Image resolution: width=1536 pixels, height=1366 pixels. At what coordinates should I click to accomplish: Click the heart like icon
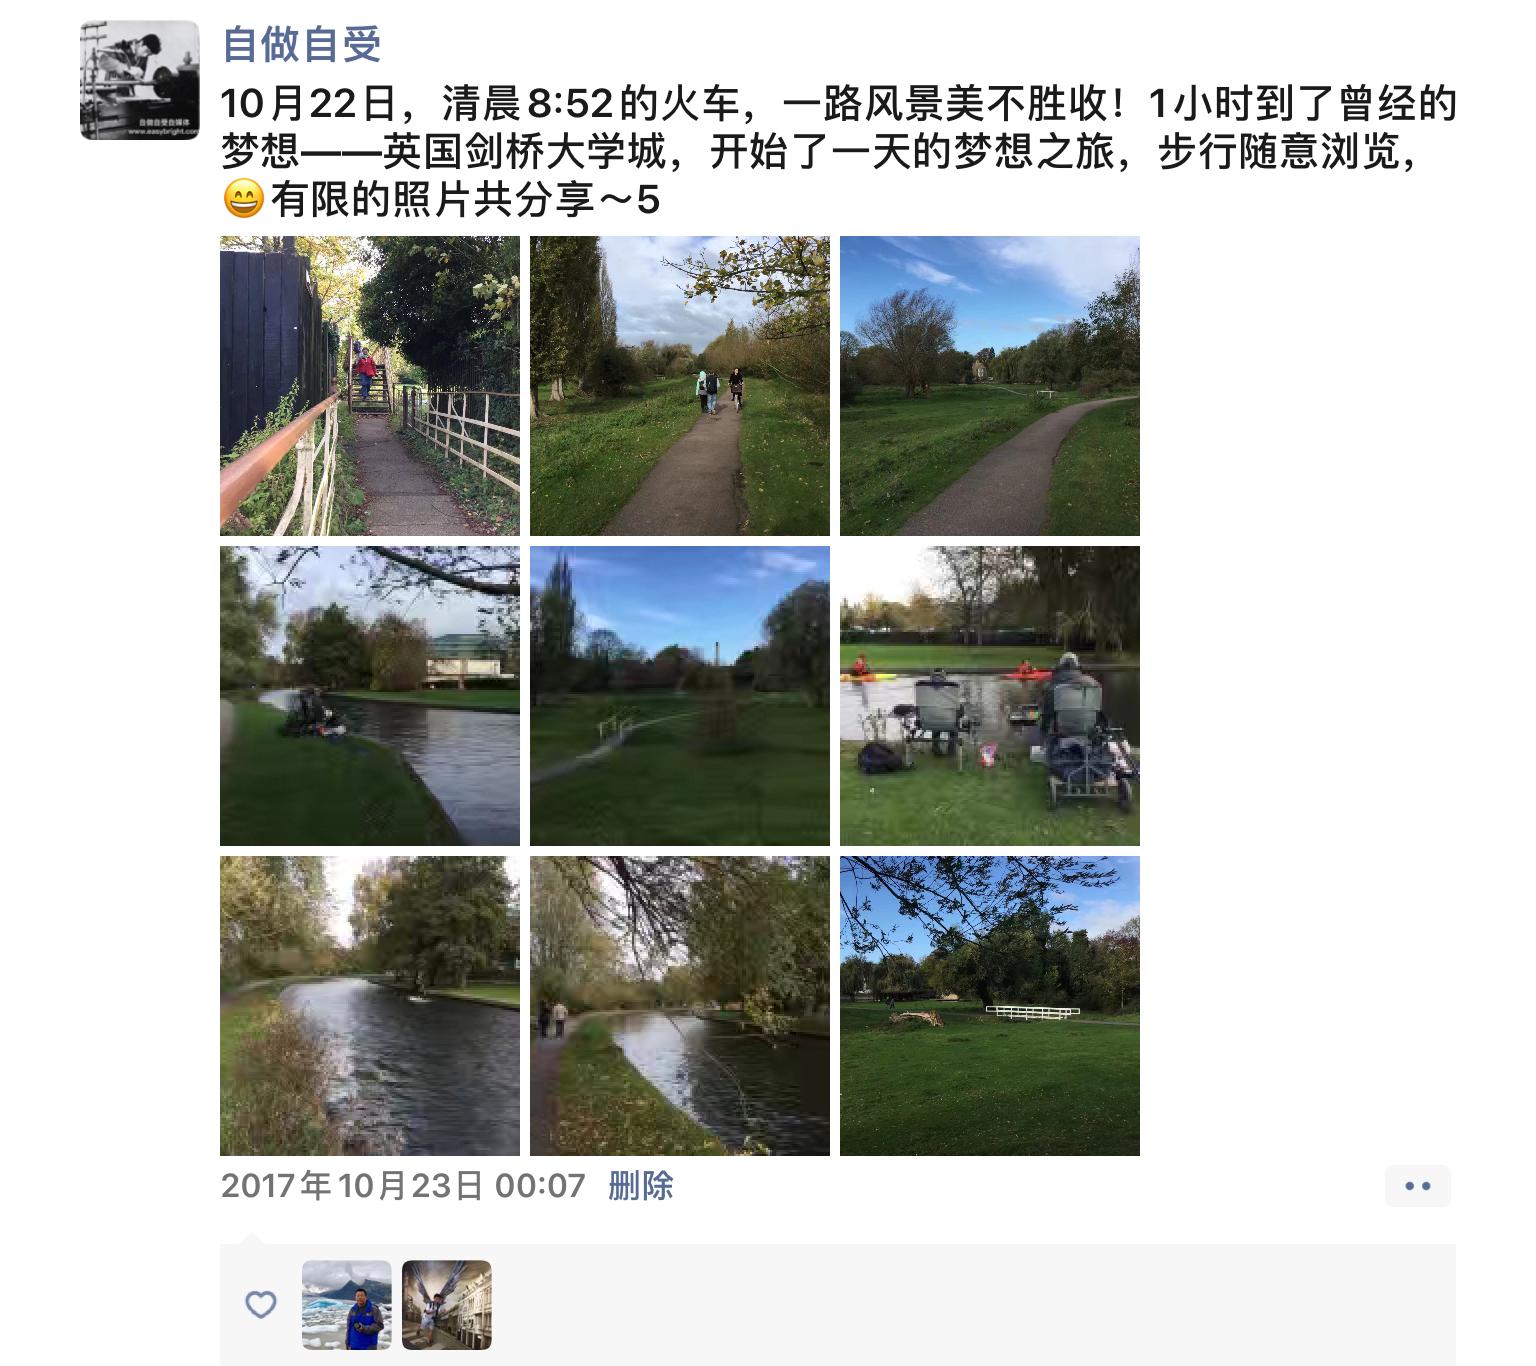pos(261,1304)
